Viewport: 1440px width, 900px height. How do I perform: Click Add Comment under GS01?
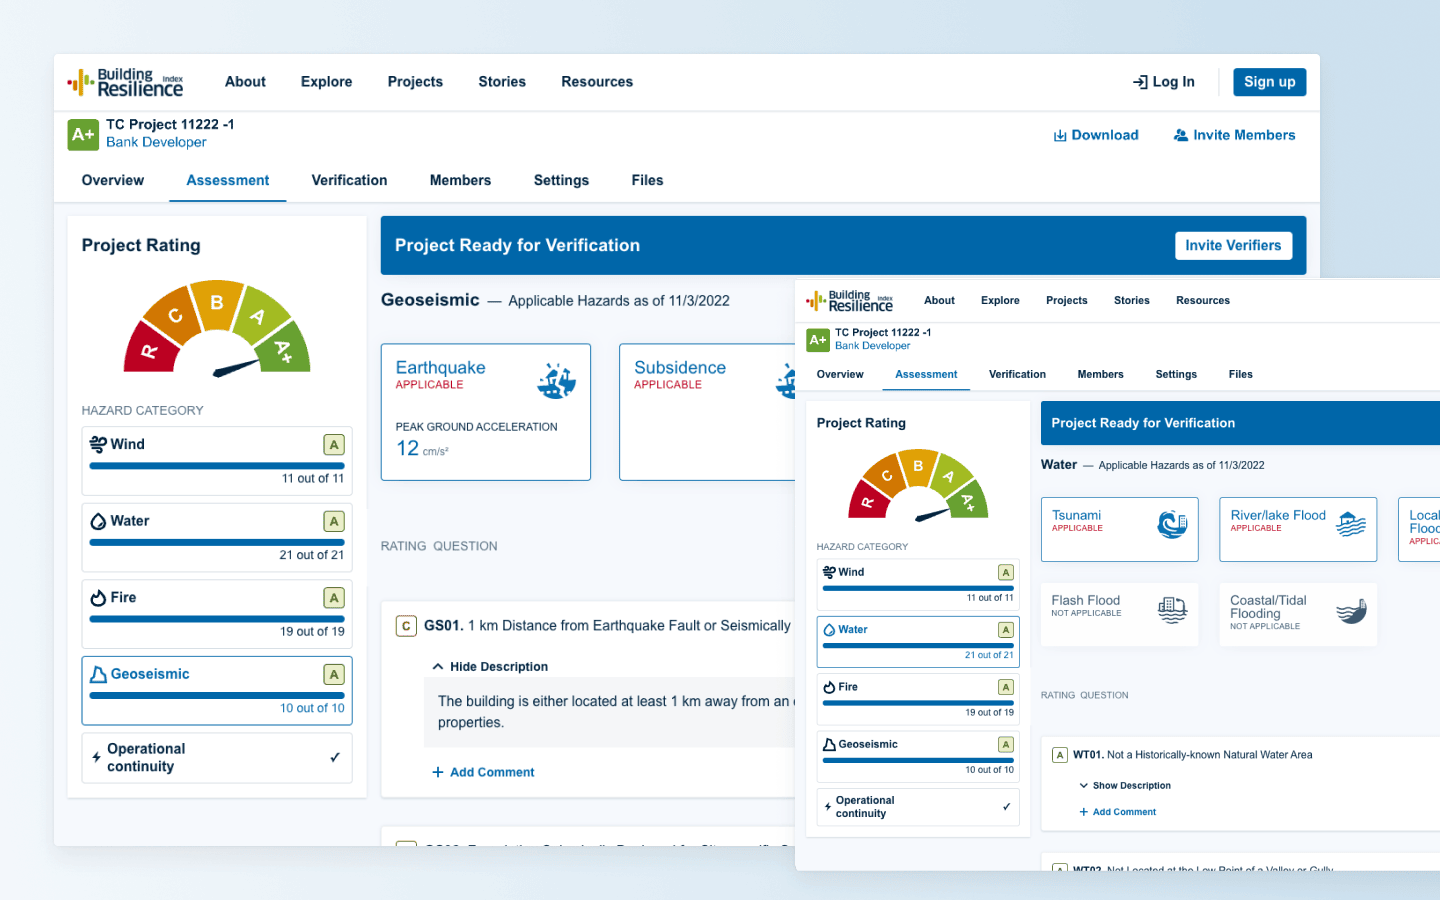483,773
